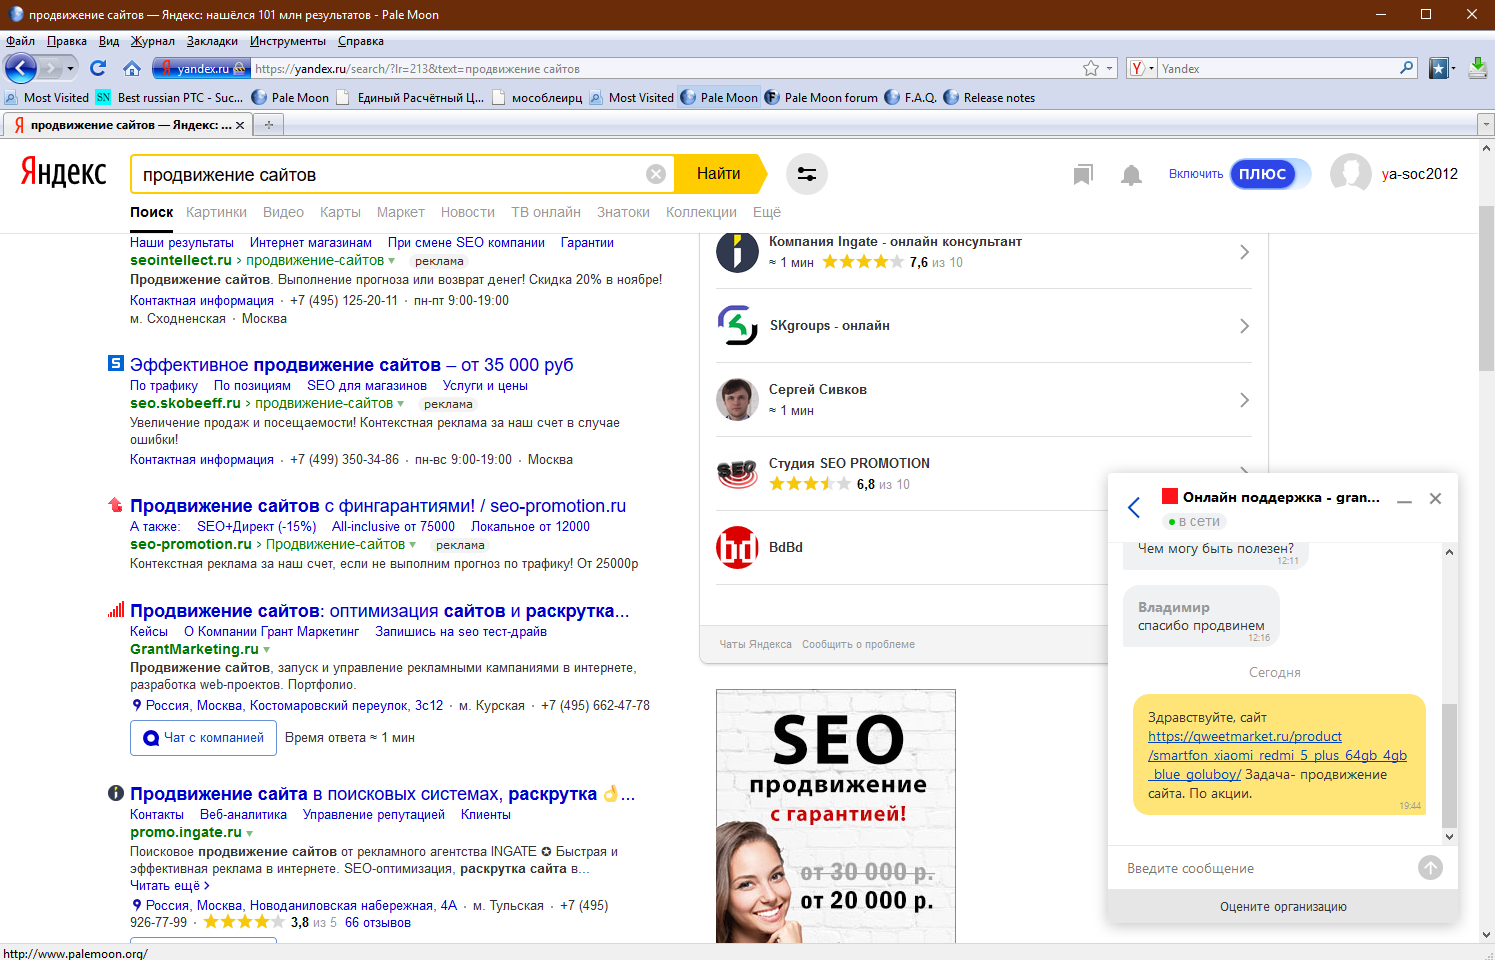Open the search engine selector dropdown

[x=1141, y=68]
